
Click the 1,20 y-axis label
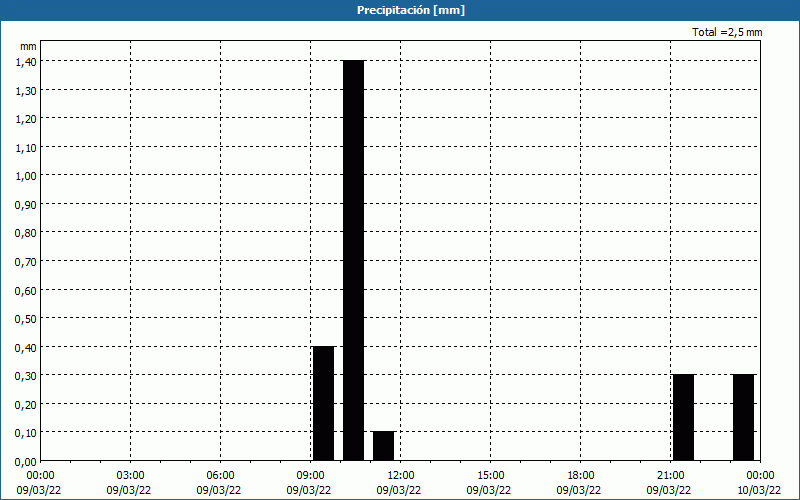26,119
